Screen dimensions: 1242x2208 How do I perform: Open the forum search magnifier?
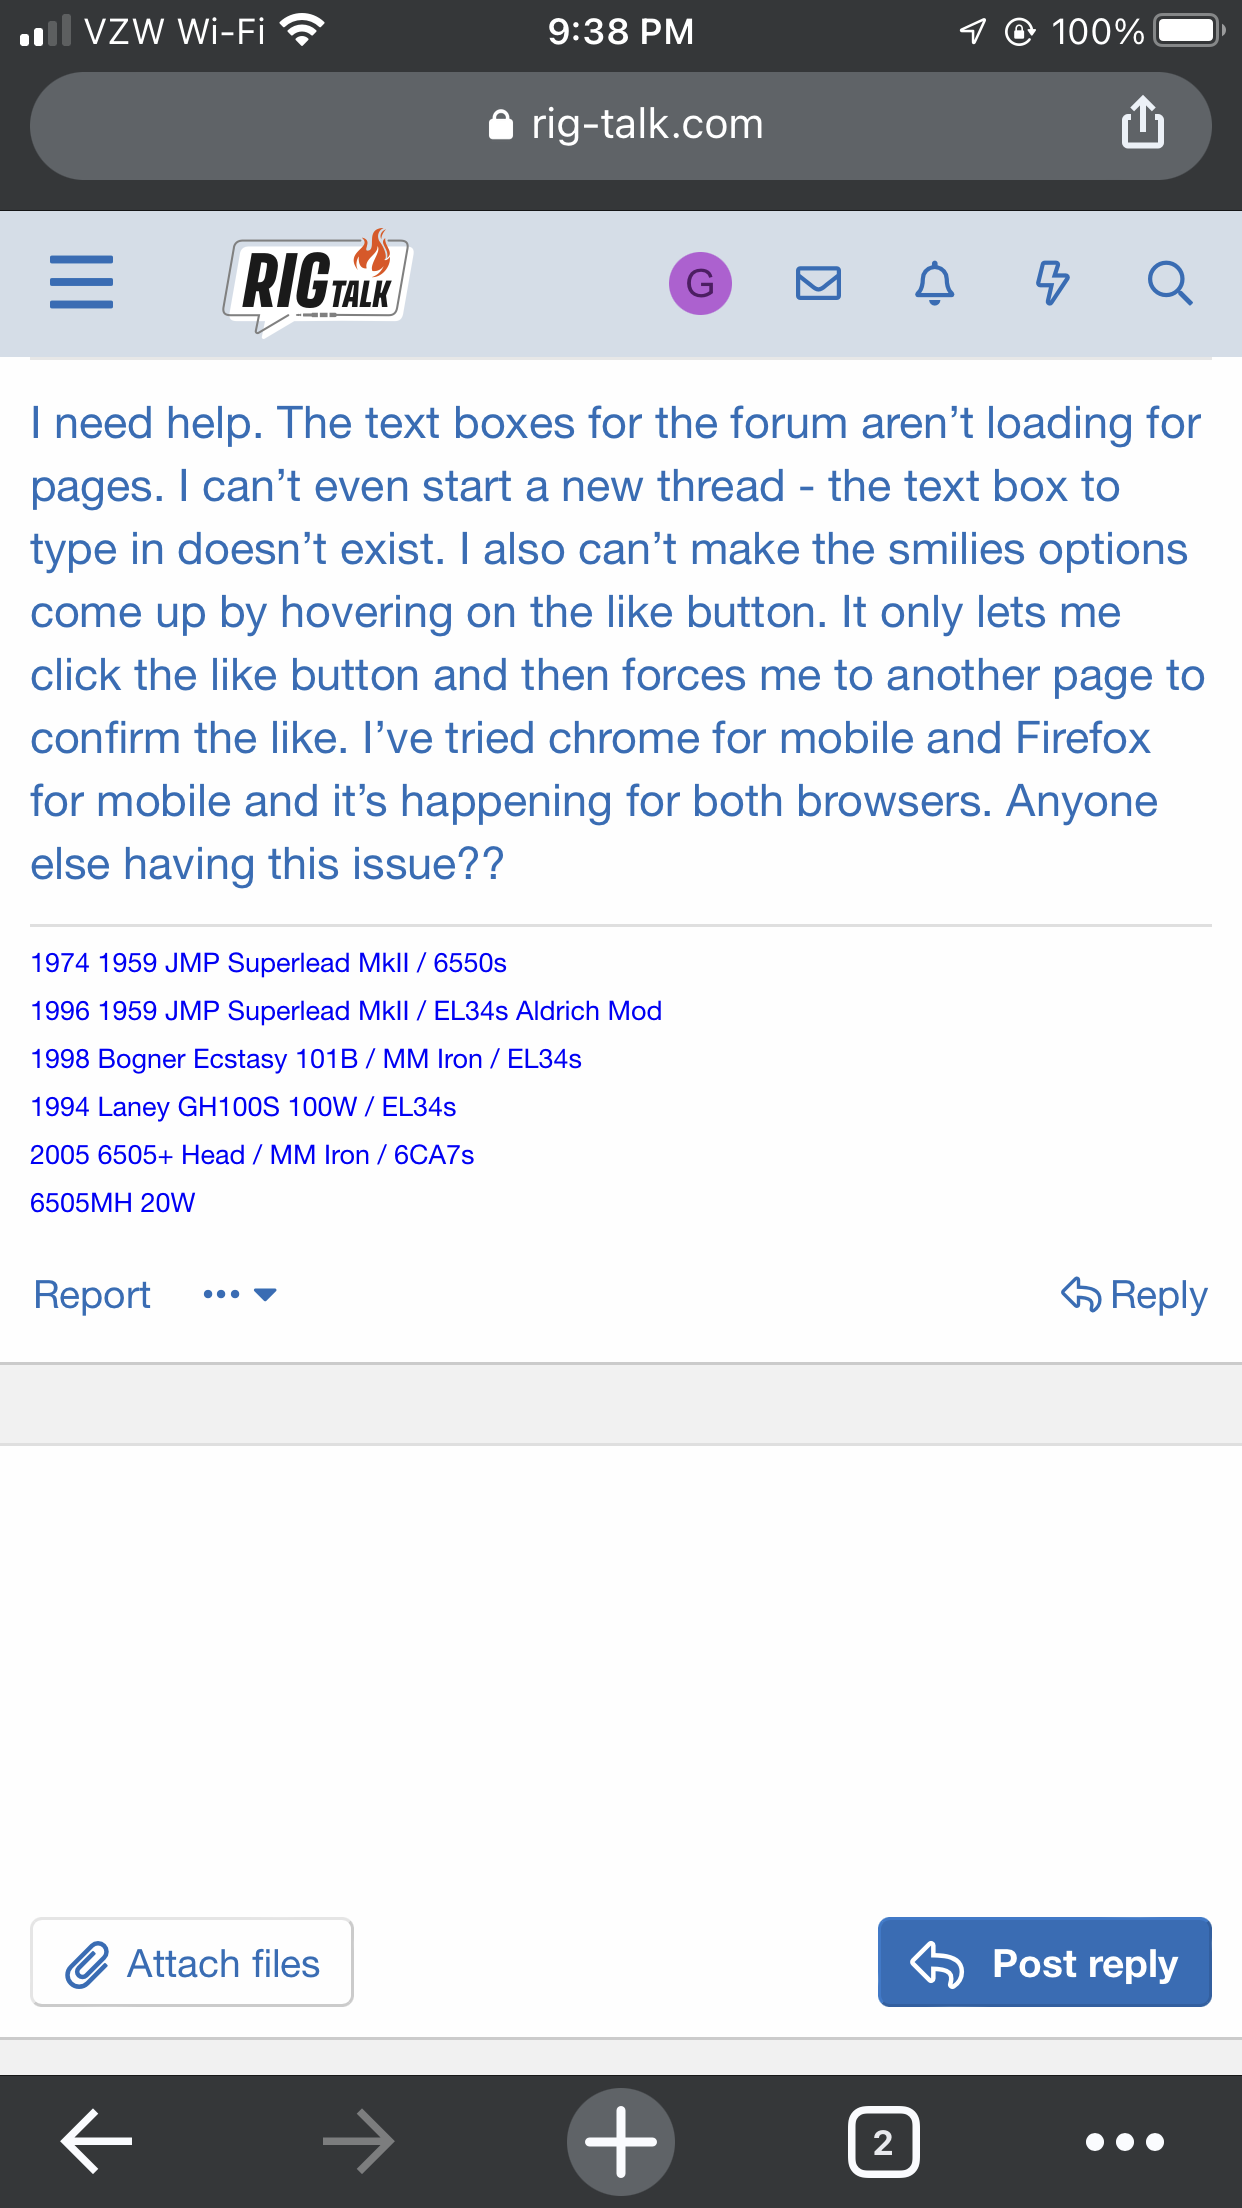[1169, 283]
